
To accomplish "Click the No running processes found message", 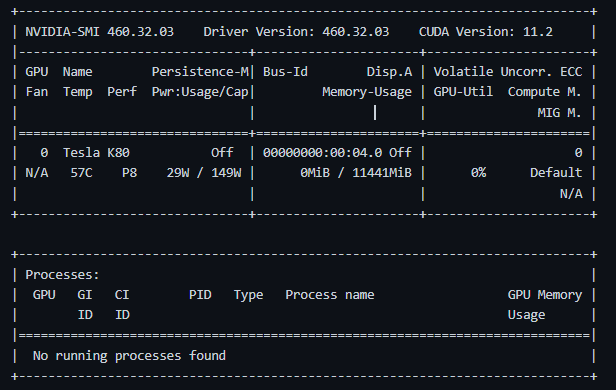I will pos(129,356).
